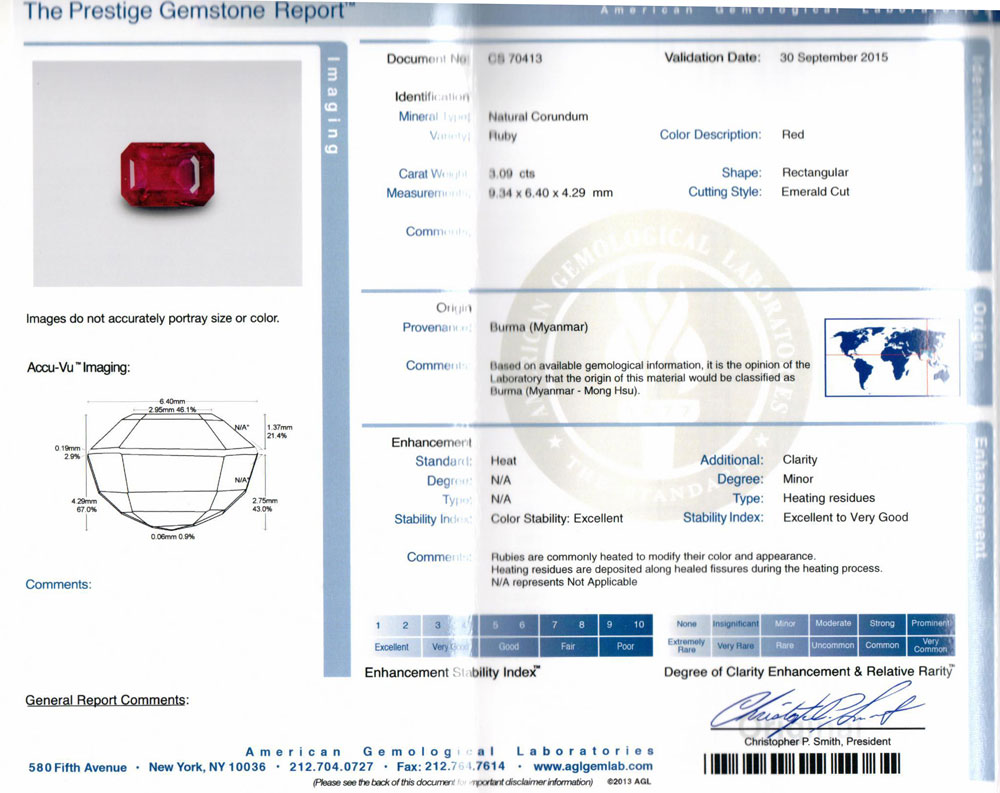Screen dimensions: 1000x793
Task: Click the General Report Comments heading
Action: click(106, 700)
